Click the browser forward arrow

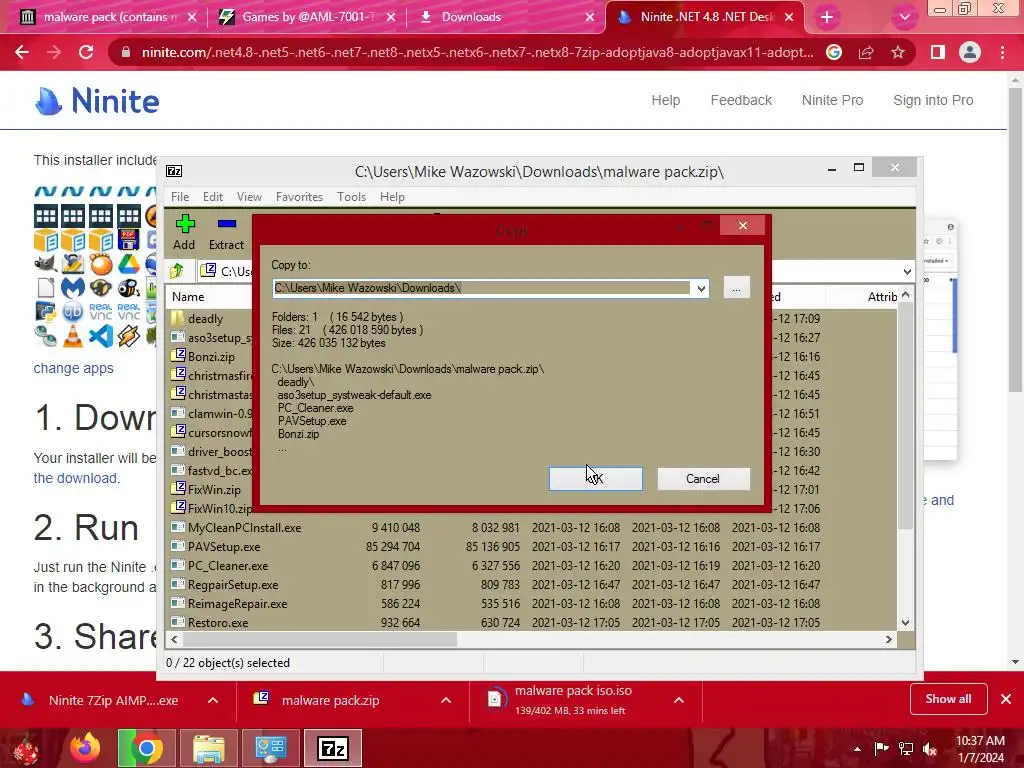[54, 52]
